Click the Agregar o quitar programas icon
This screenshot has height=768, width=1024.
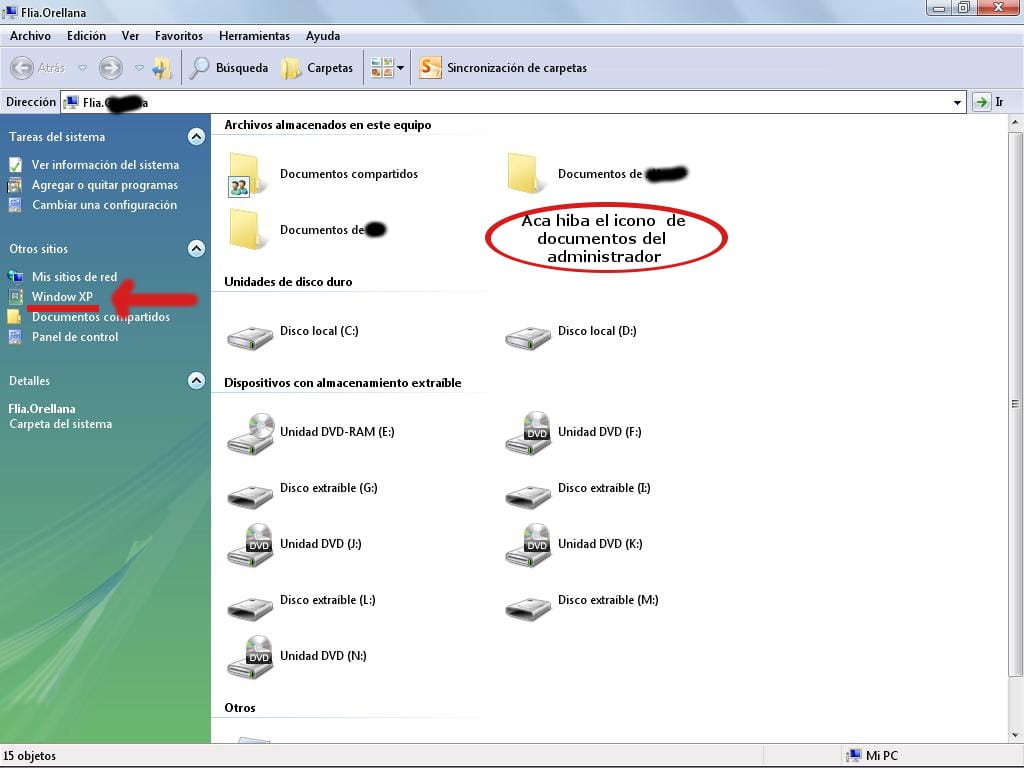[15, 185]
